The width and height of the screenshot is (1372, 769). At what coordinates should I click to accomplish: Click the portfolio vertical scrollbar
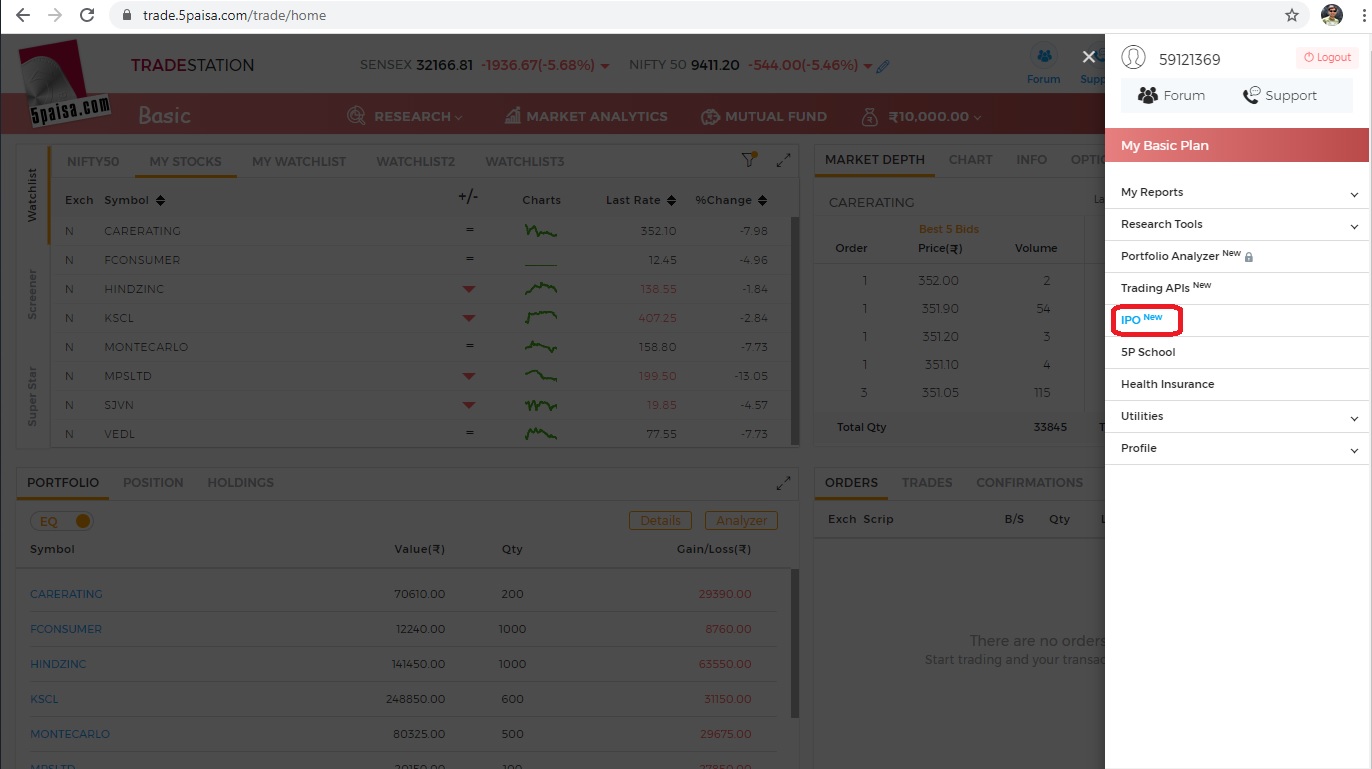795,644
